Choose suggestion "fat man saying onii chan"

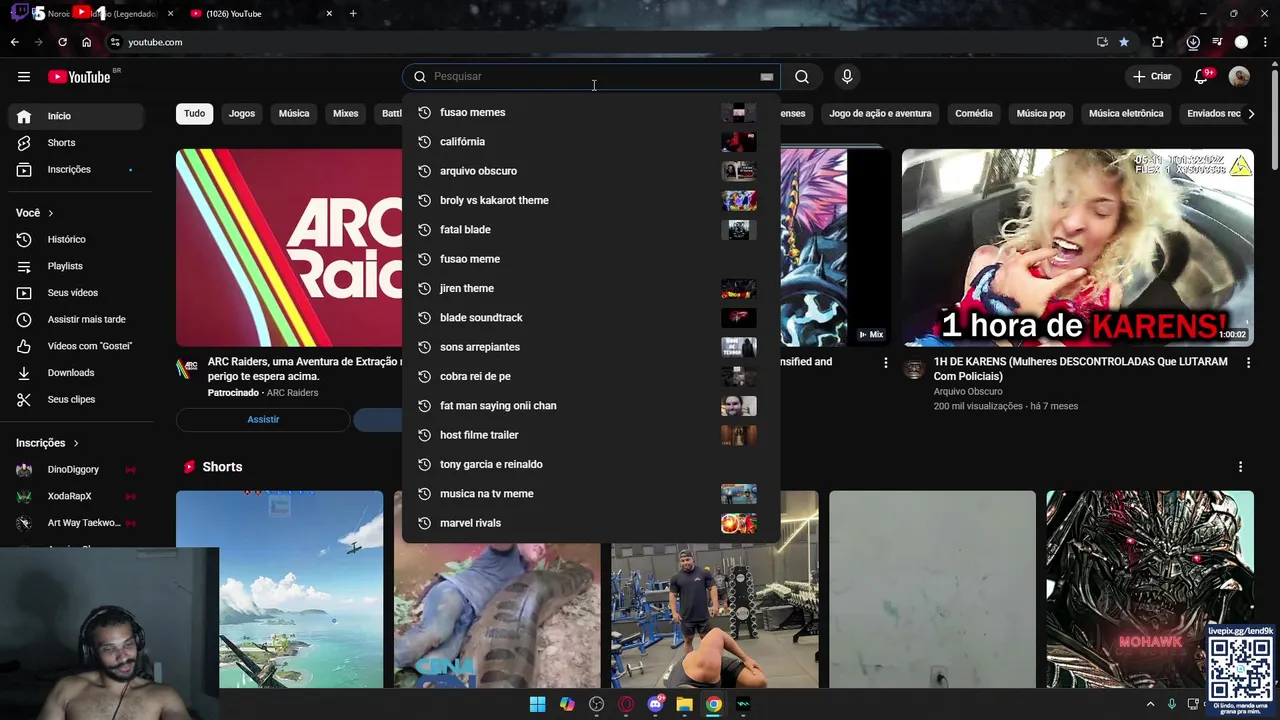(x=591, y=406)
